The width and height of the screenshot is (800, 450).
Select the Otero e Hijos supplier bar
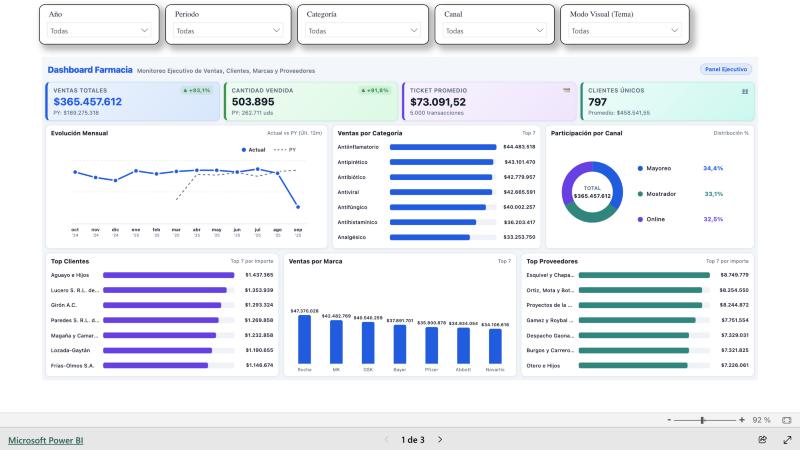tap(633, 365)
